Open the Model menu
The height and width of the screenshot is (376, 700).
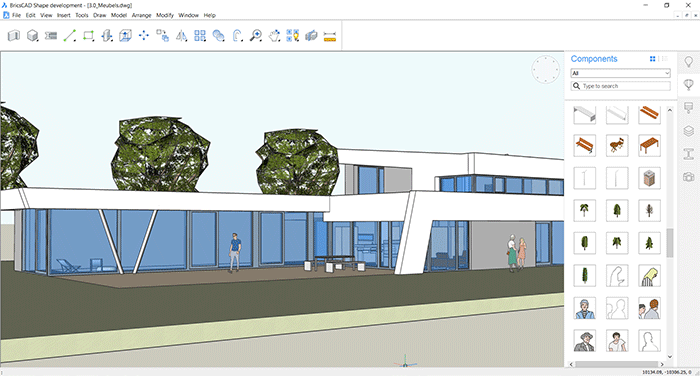point(119,15)
